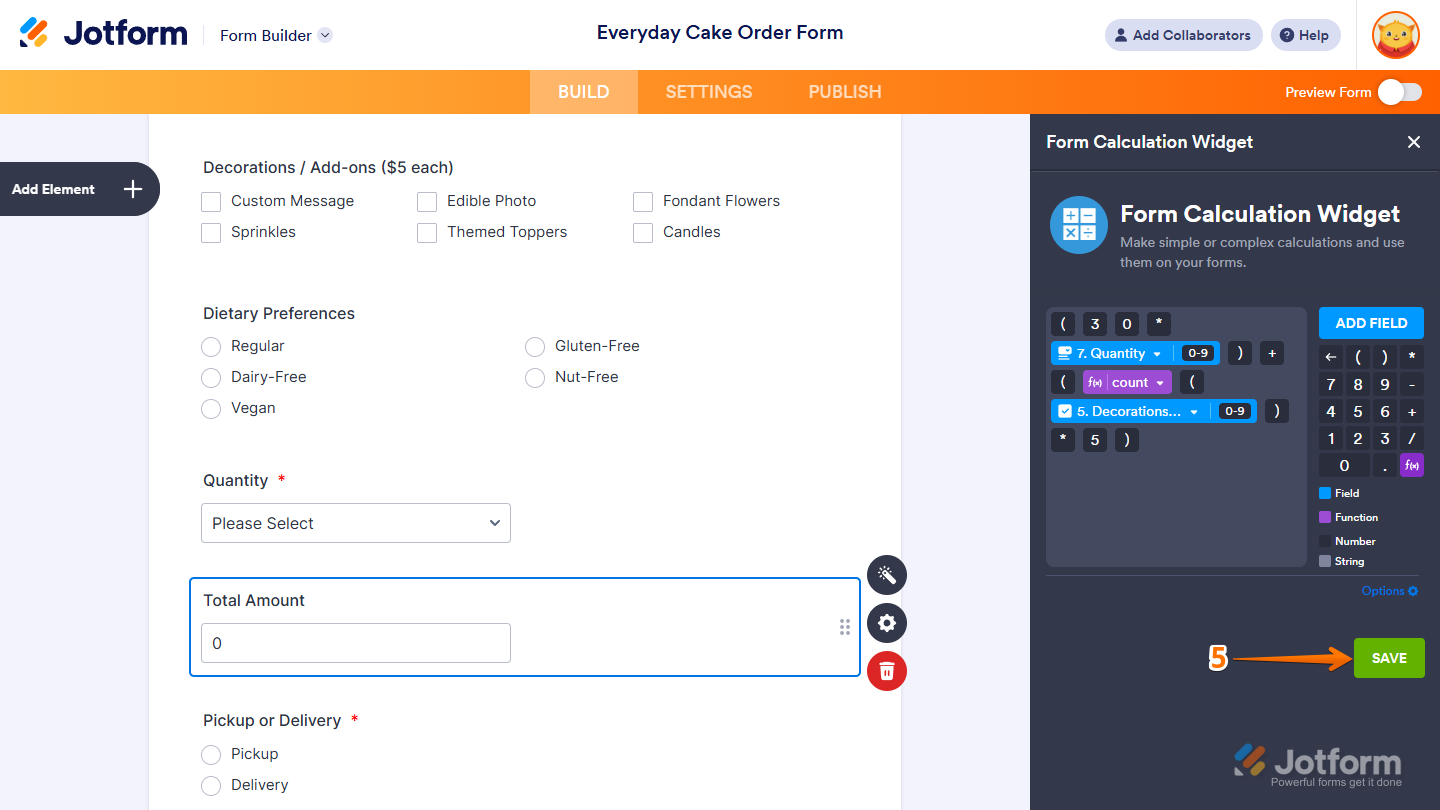Click the magic wand icon beside Total Amount
This screenshot has height=810, width=1440.
[886, 575]
